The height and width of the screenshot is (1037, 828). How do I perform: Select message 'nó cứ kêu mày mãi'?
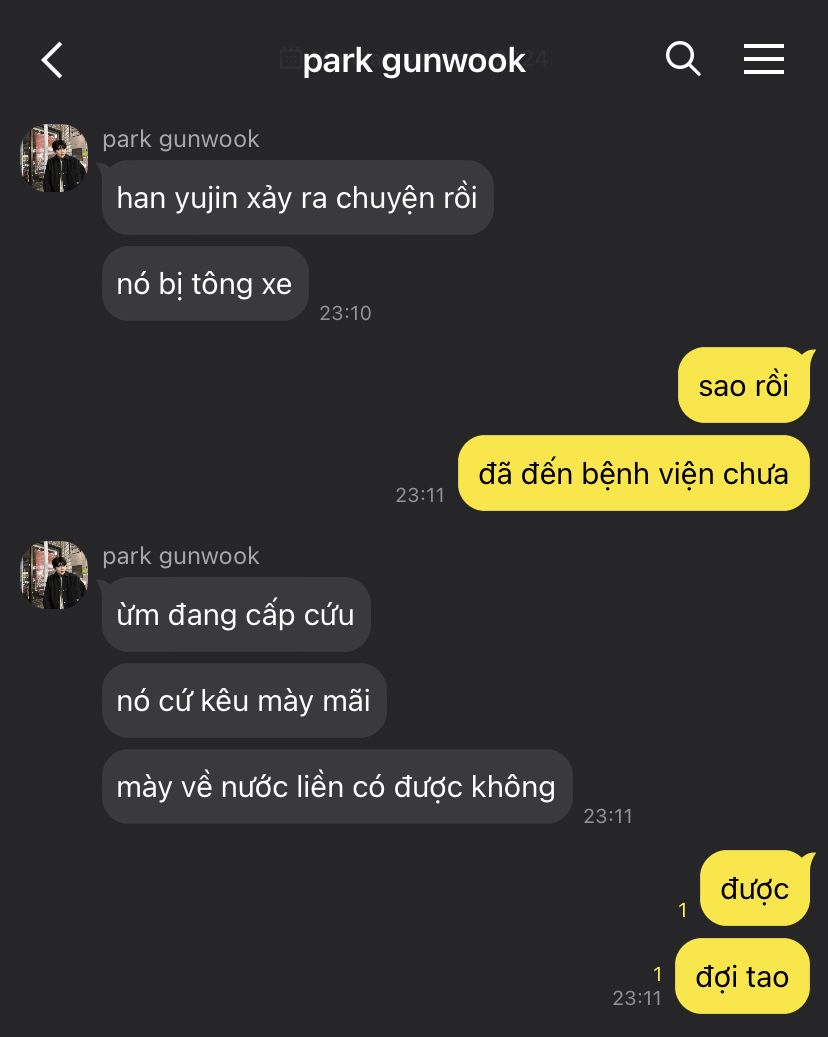(x=244, y=700)
